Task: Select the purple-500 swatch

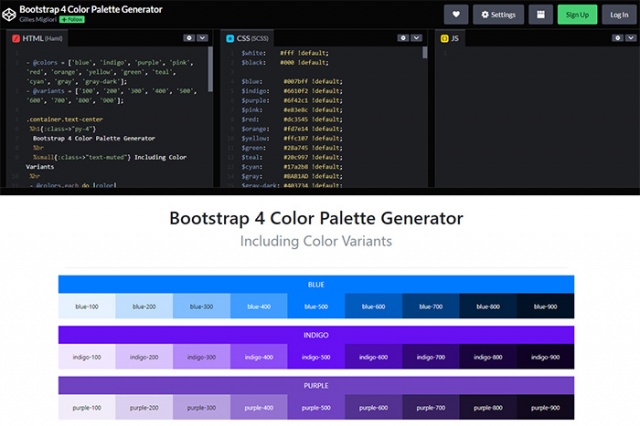Action: click(316, 407)
